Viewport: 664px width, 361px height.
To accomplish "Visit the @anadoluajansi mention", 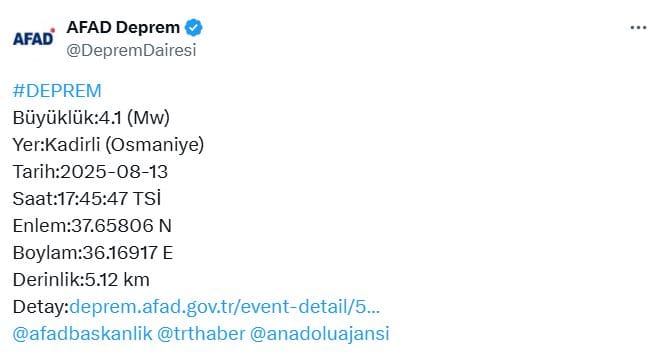I will point(319,334).
